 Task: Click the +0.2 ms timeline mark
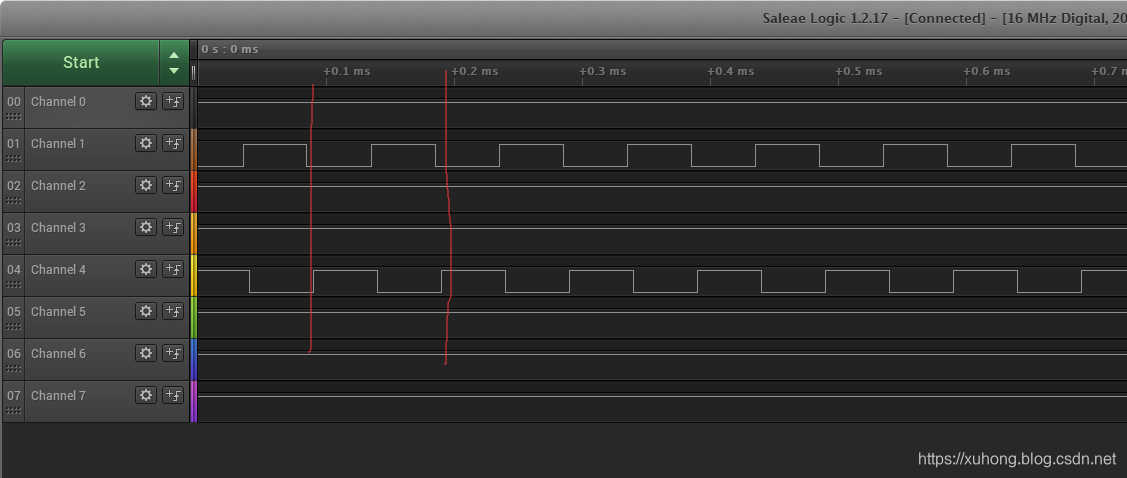474,71
